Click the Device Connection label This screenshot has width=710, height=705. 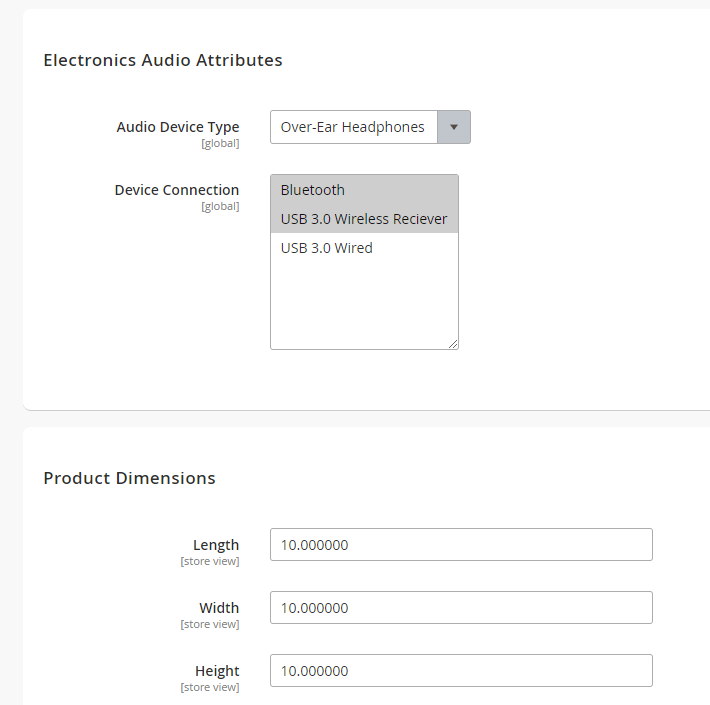[177, 190]
